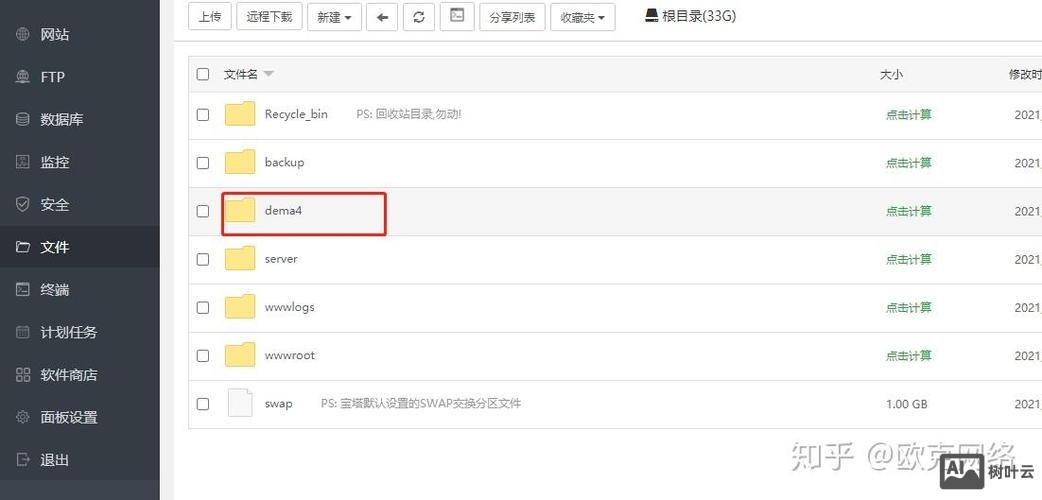Open FTP menu in sidebar

[x=80, y=77]
